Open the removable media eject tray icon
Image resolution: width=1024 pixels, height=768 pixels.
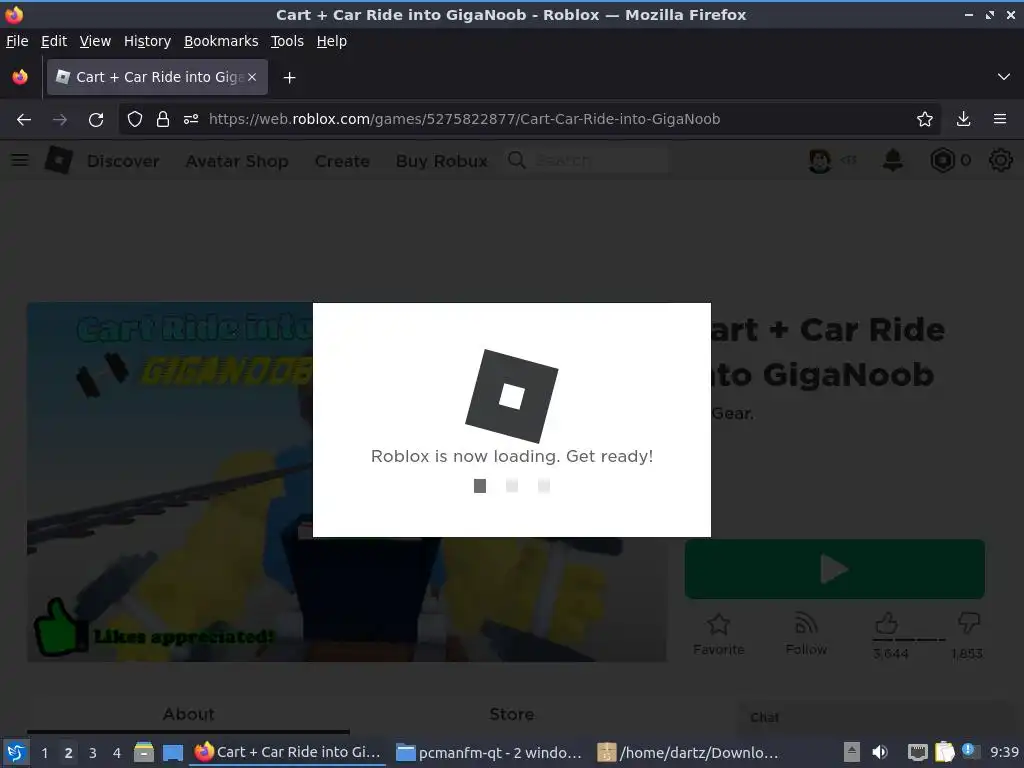pyautogui.click(x=852, y=752)
